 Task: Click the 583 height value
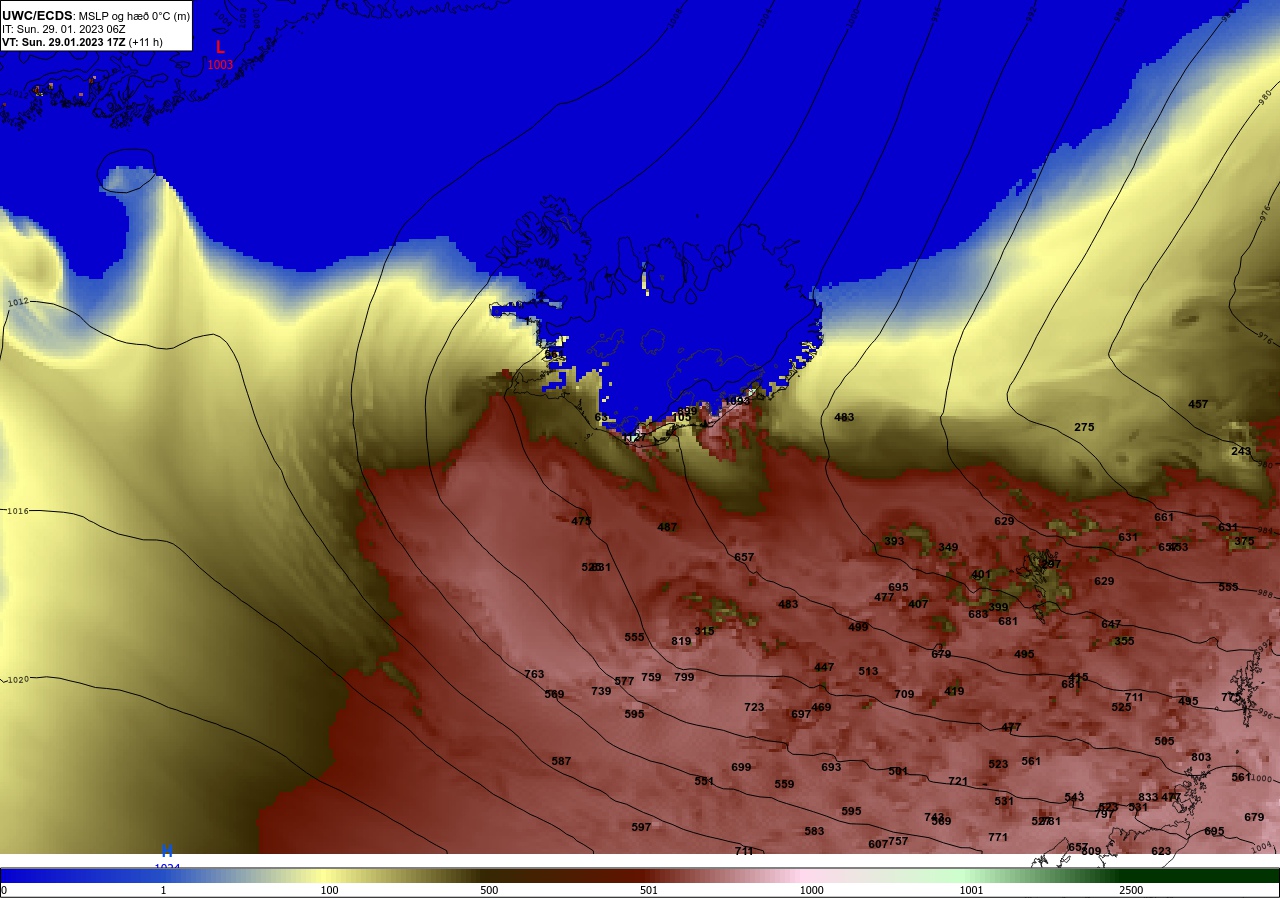814,831
